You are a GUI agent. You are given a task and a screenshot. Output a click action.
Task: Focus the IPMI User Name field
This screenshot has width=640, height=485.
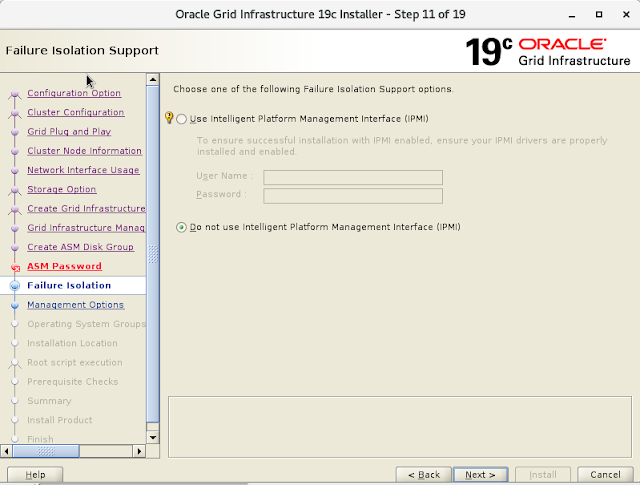click(x=353, y=177)
